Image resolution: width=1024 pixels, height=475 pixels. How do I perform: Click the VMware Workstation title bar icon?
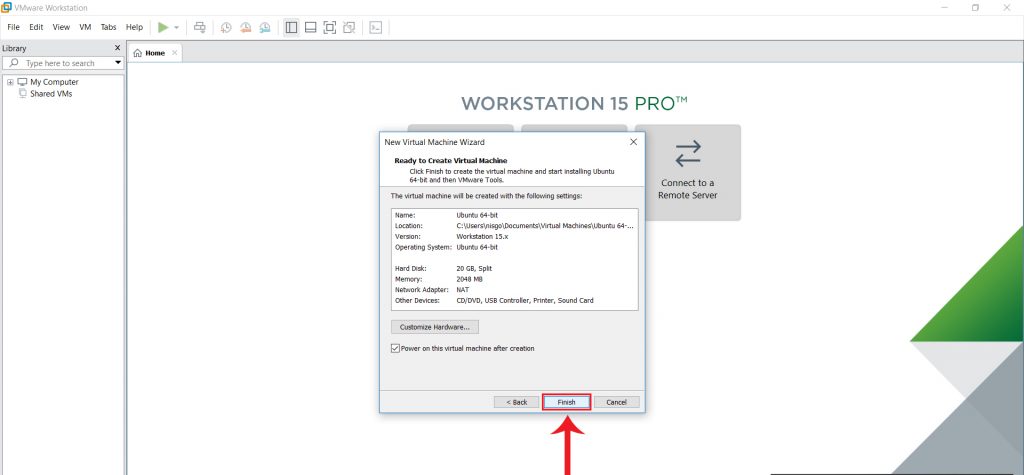[7, 7]
